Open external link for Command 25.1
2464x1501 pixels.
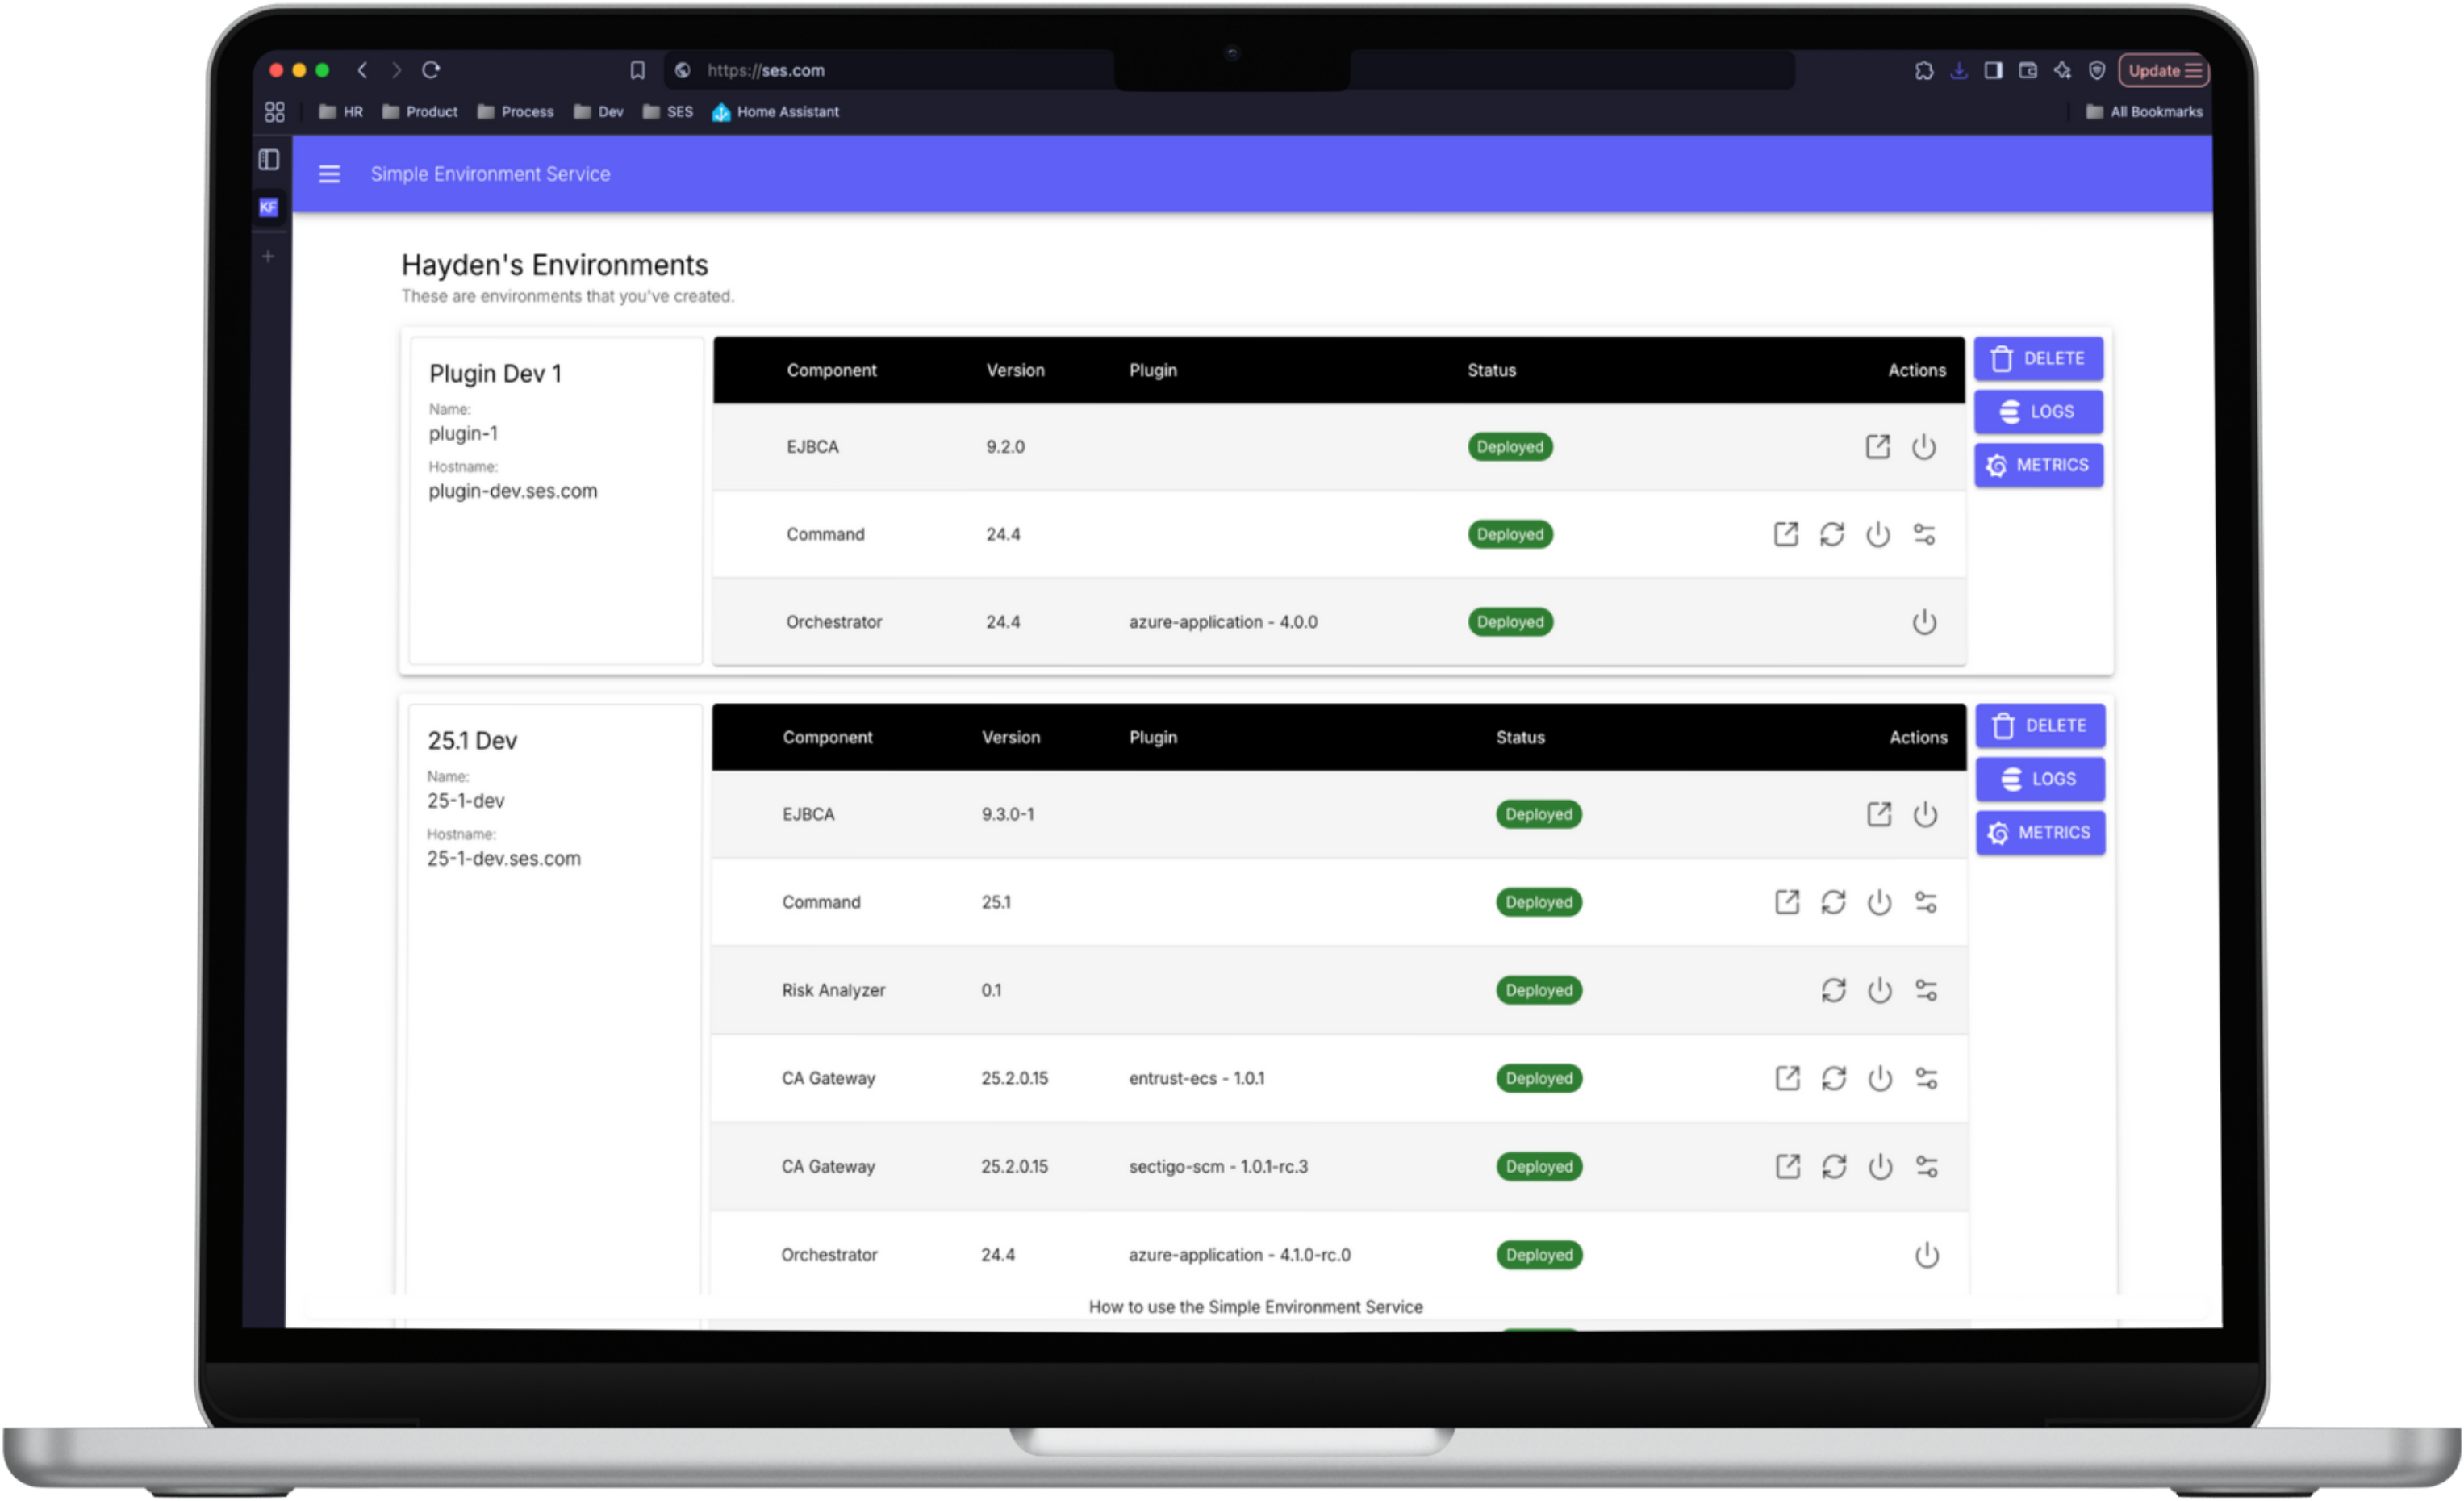click(x=1787, y=902)
